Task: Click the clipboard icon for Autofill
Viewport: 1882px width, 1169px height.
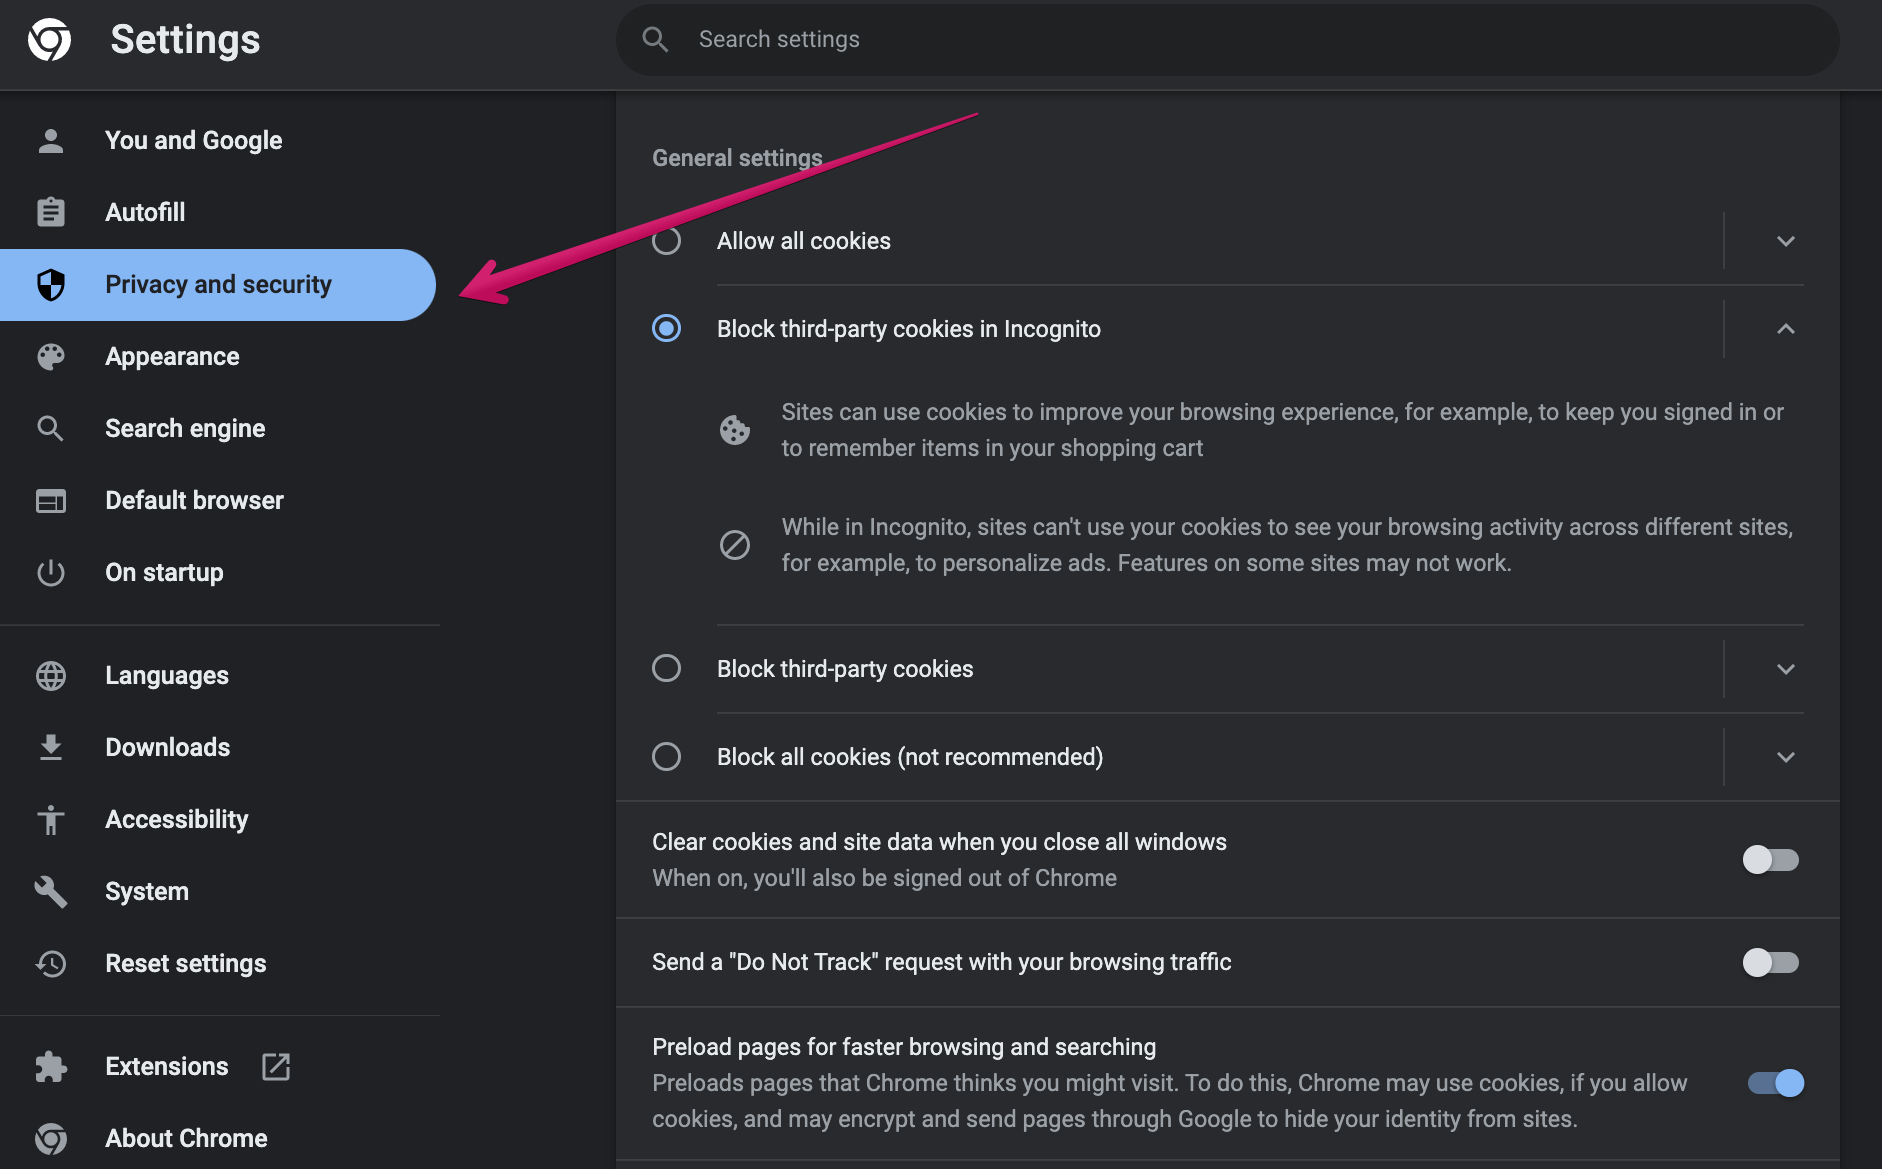Action: click(x=50, y=212)
